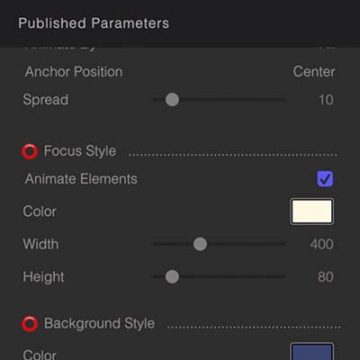Click the Height slider handle
The height and width of the screenshot is (360, 360).
click(172, 277)
